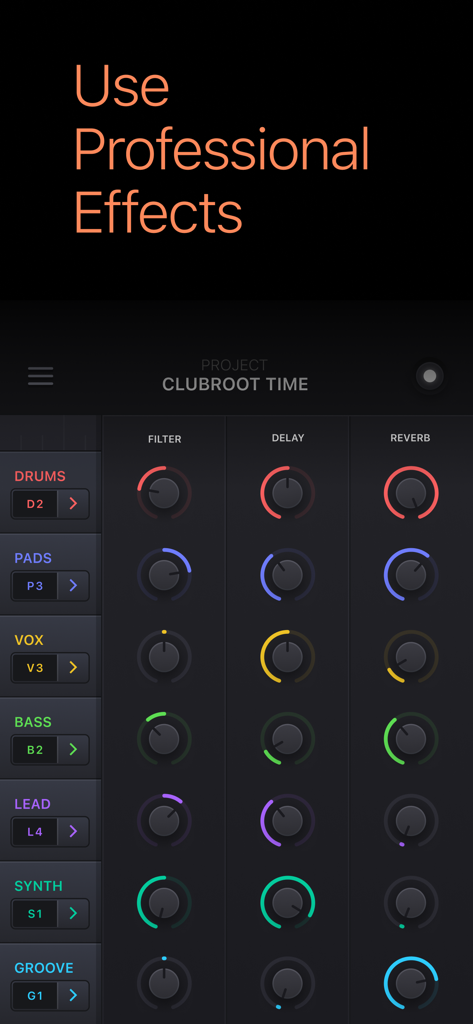Adjust the GROOVE filter knob
473x1024 pixels.
[x=164, y=984]
